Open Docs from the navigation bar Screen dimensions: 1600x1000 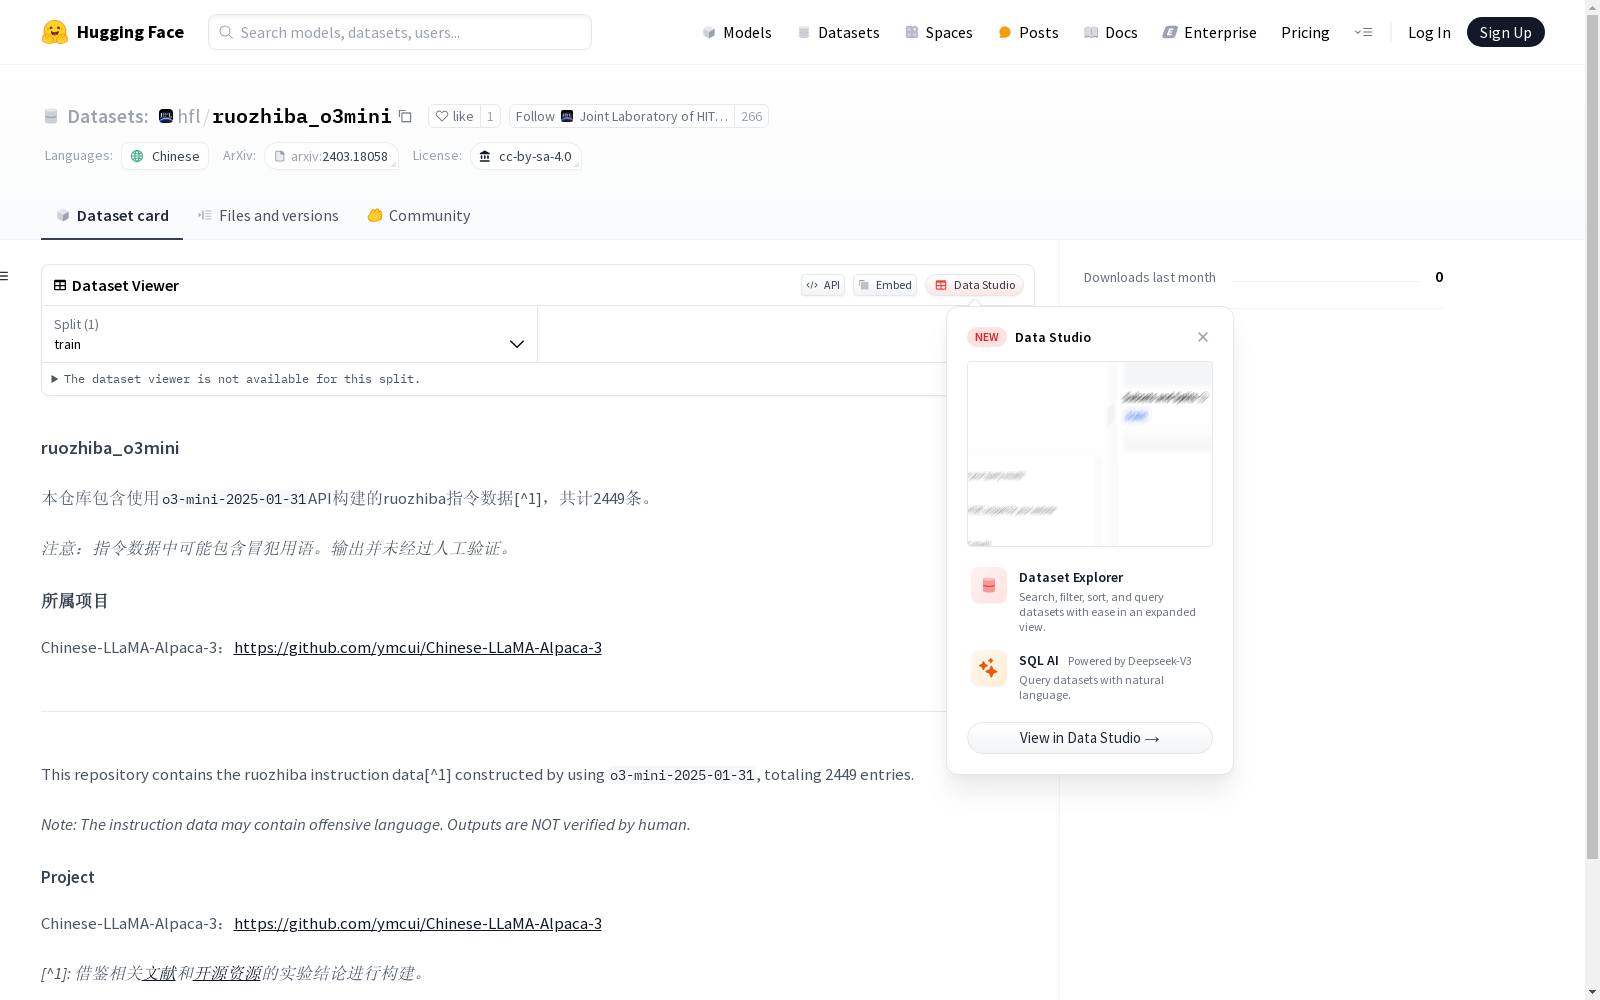click(1111, 32)
